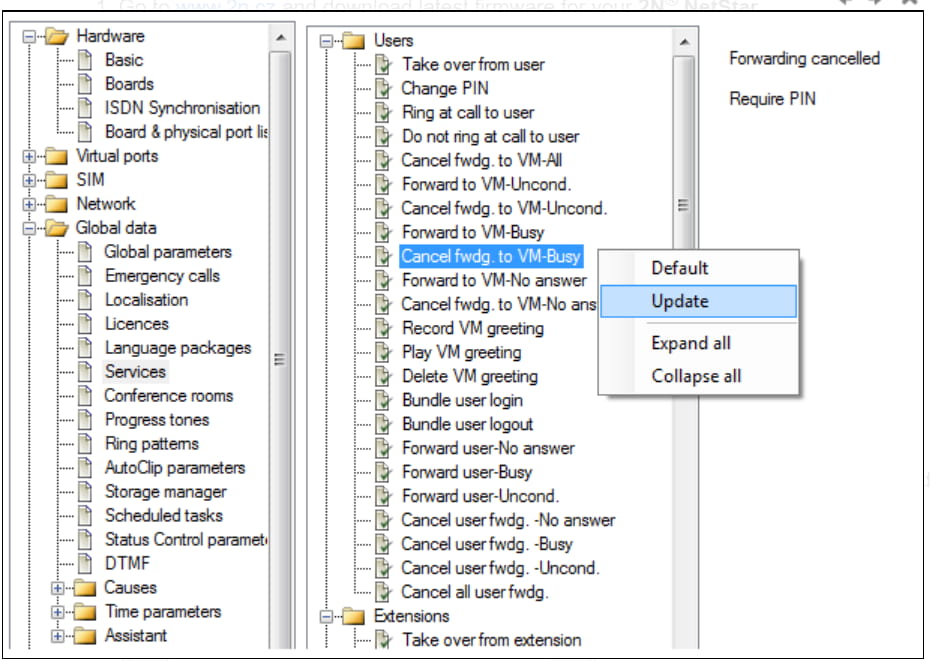Click the Cancel all user fwdg. icon

pyautogui.click(x=384, y=592)
